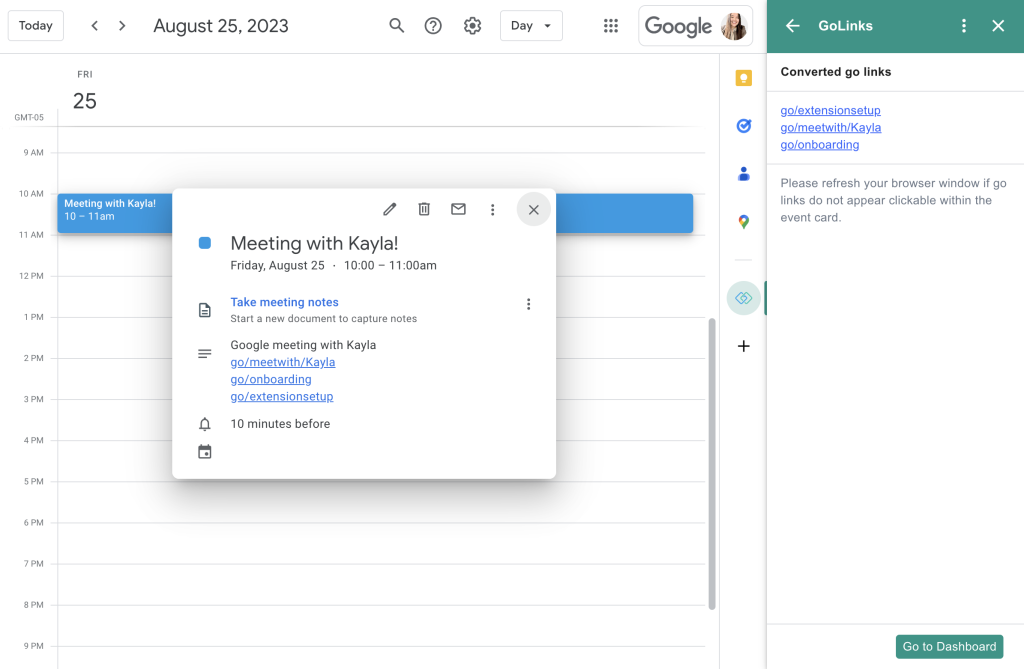Go back using the GoLinks panel arrow

coord(793,25)
